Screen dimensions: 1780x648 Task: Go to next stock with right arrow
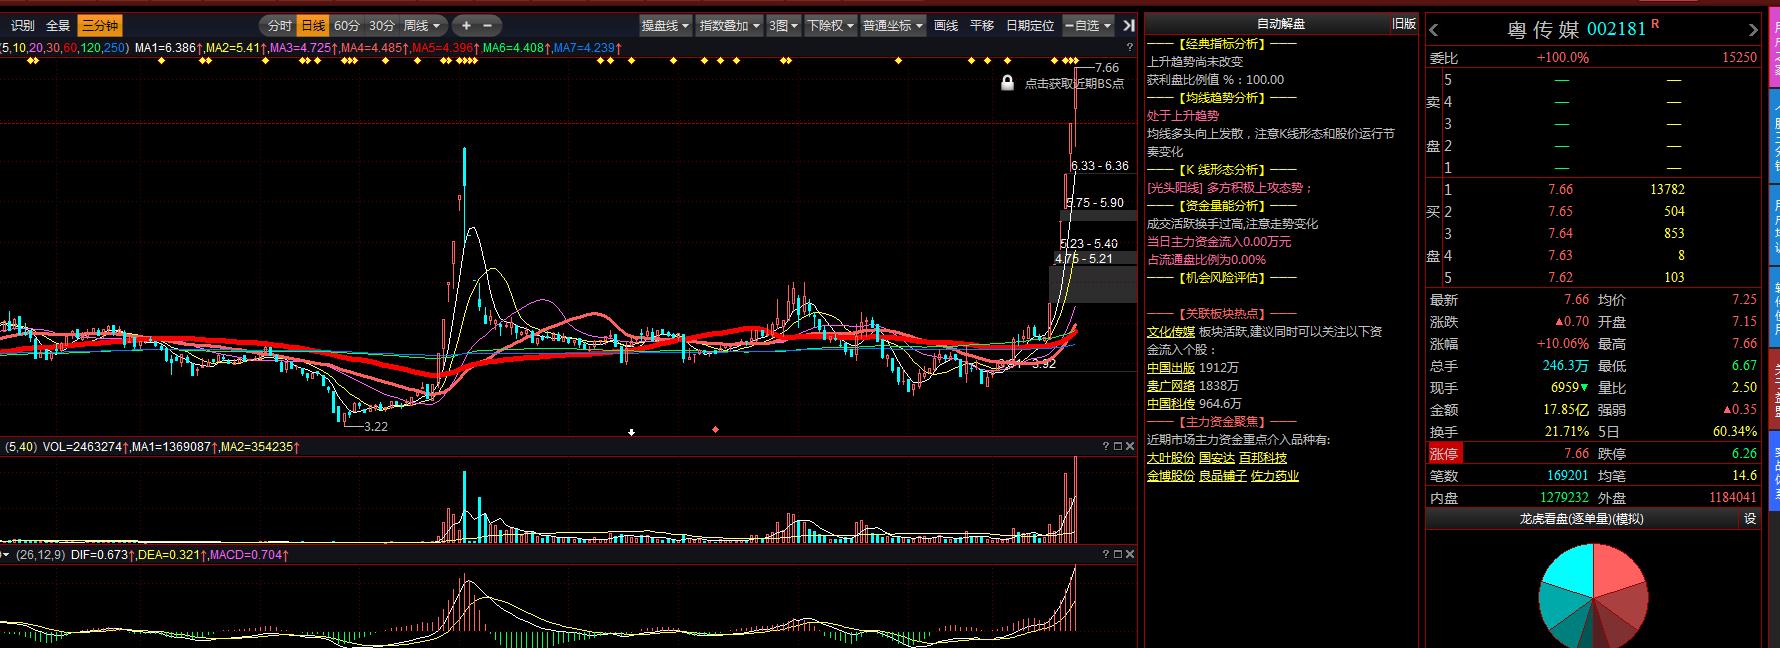click(x=1752, y=30)
